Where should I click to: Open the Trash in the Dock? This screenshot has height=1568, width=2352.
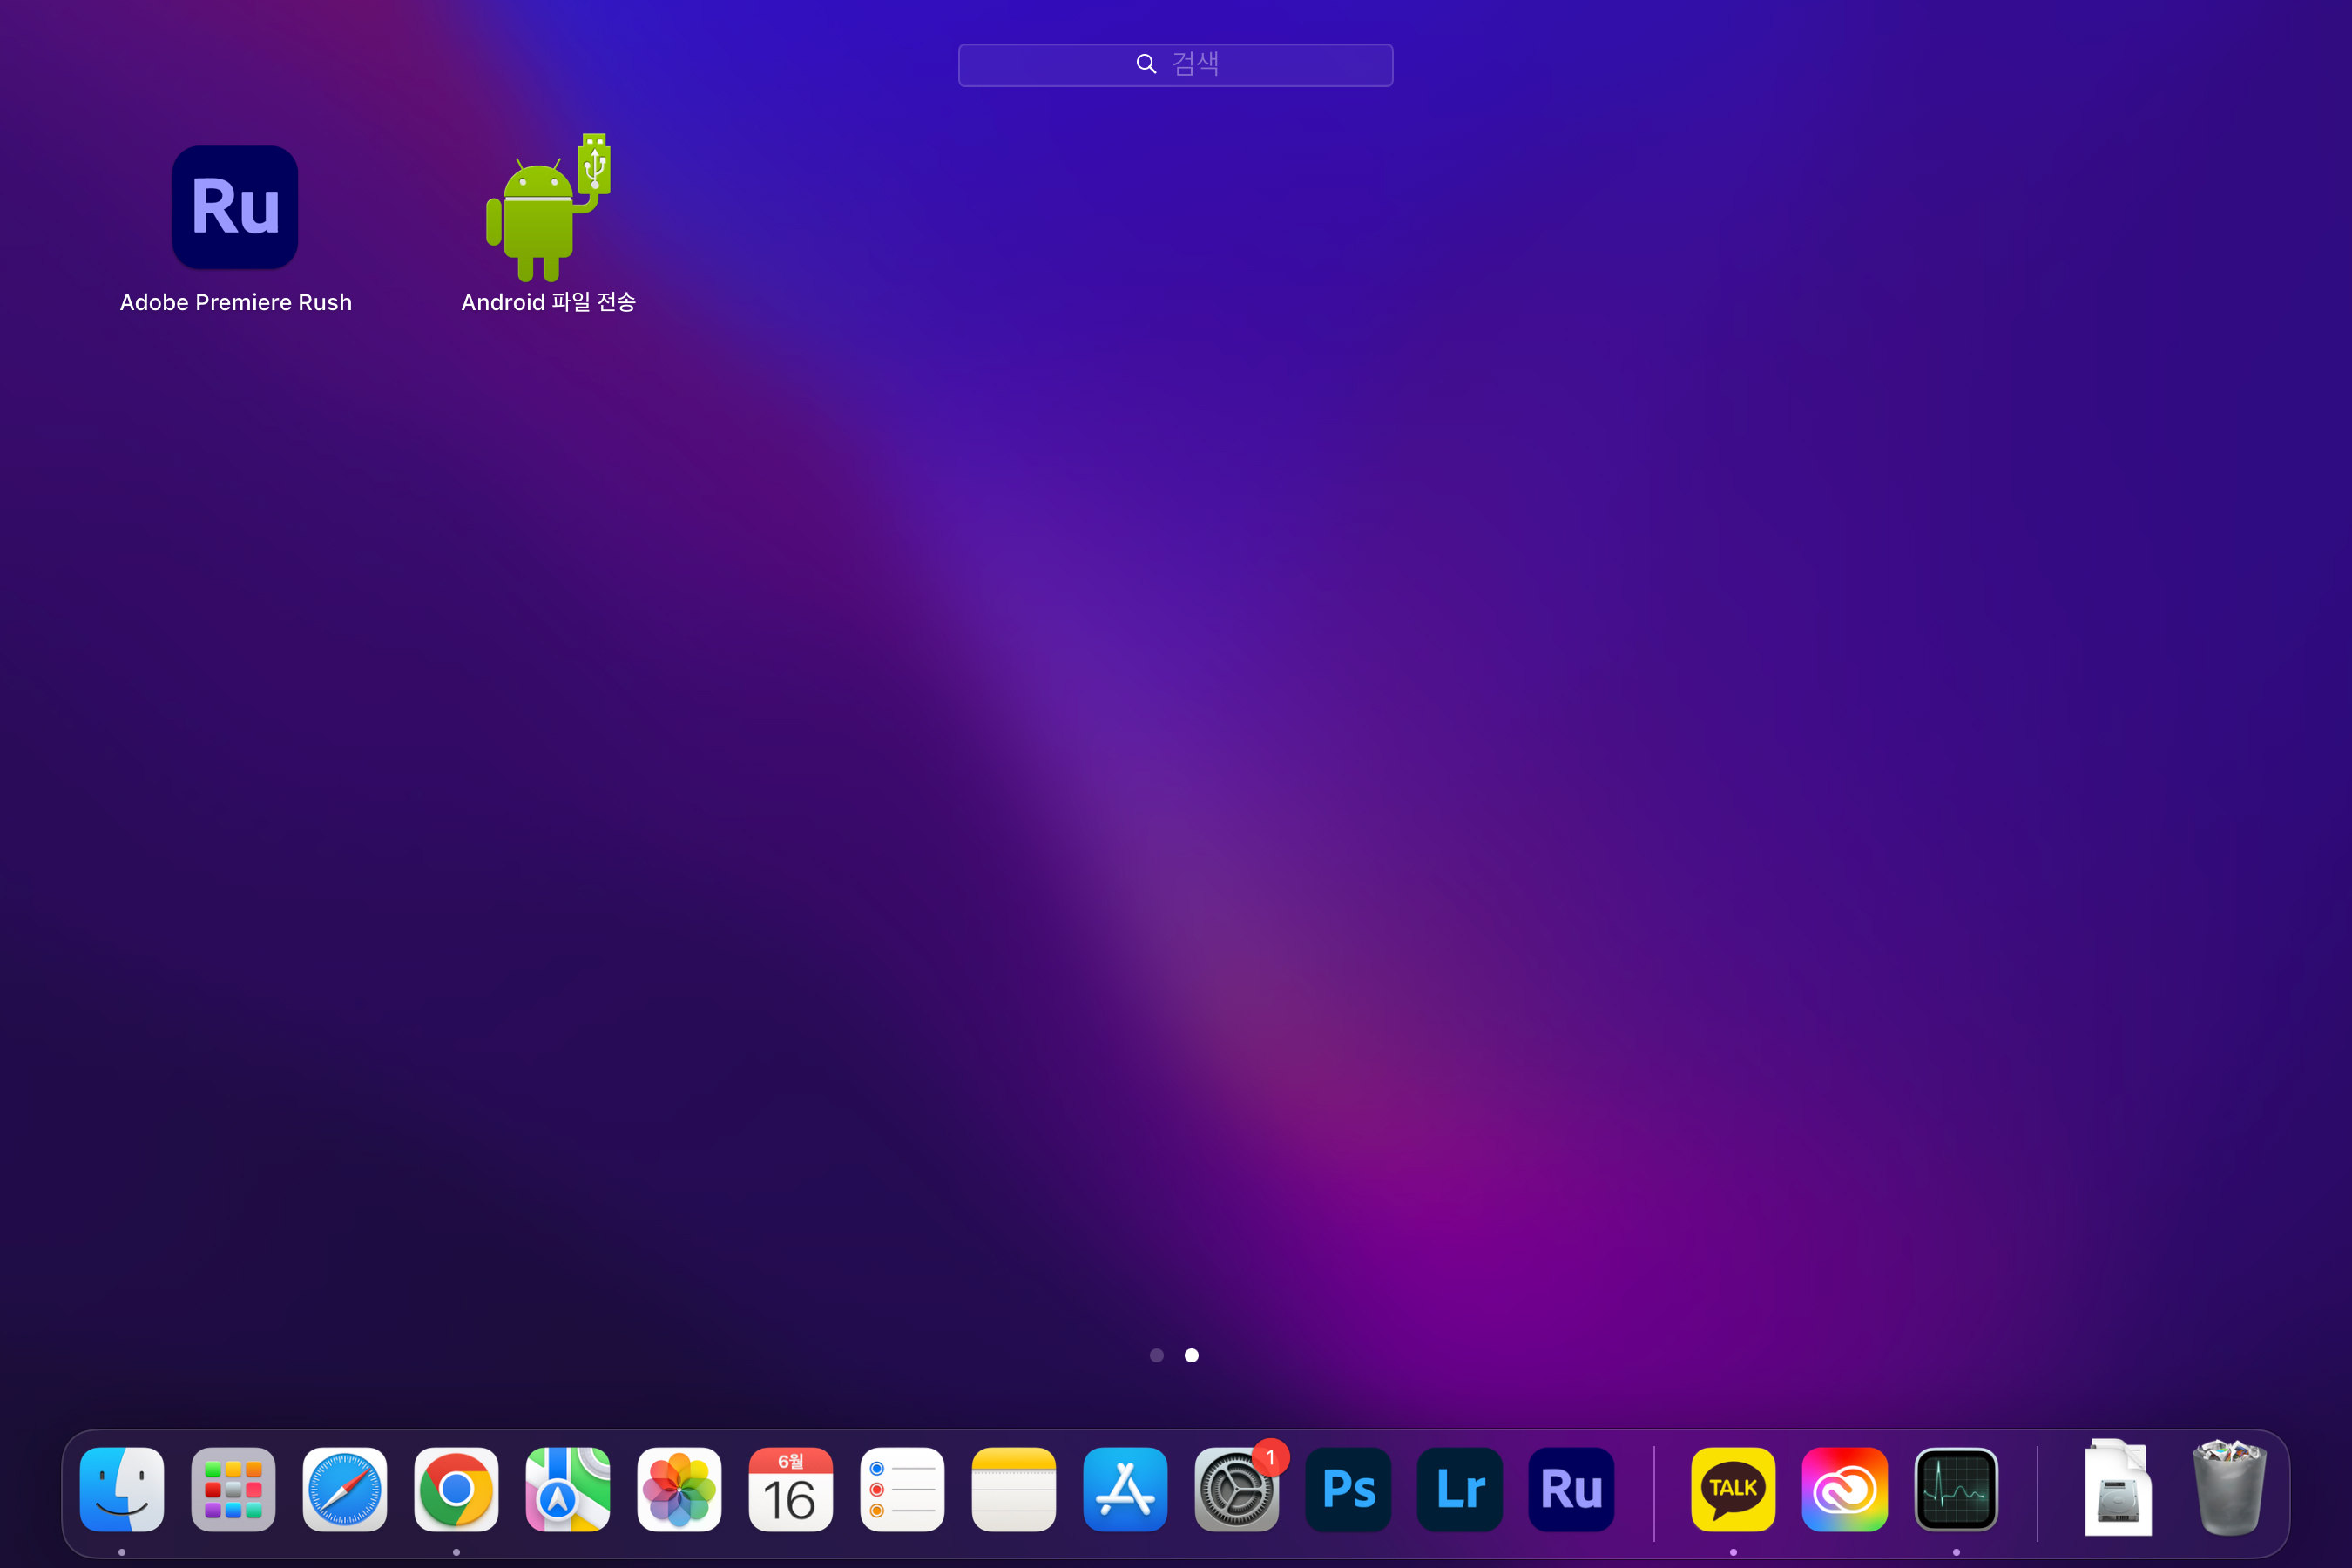(2229, 1487)
